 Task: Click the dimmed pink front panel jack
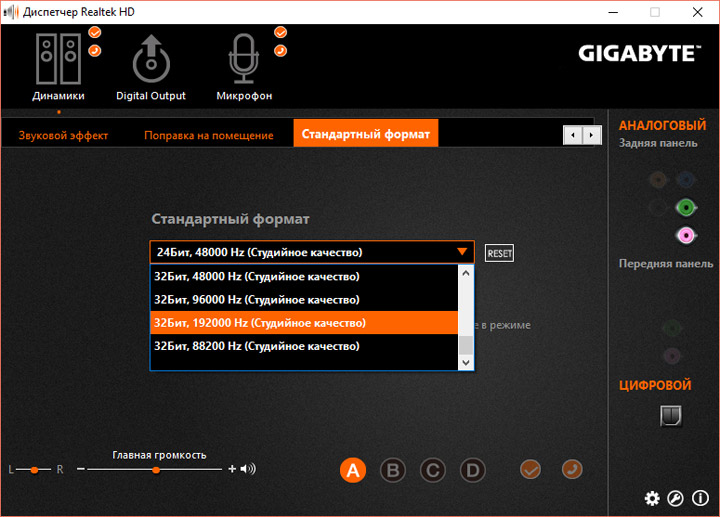[672, 355]
